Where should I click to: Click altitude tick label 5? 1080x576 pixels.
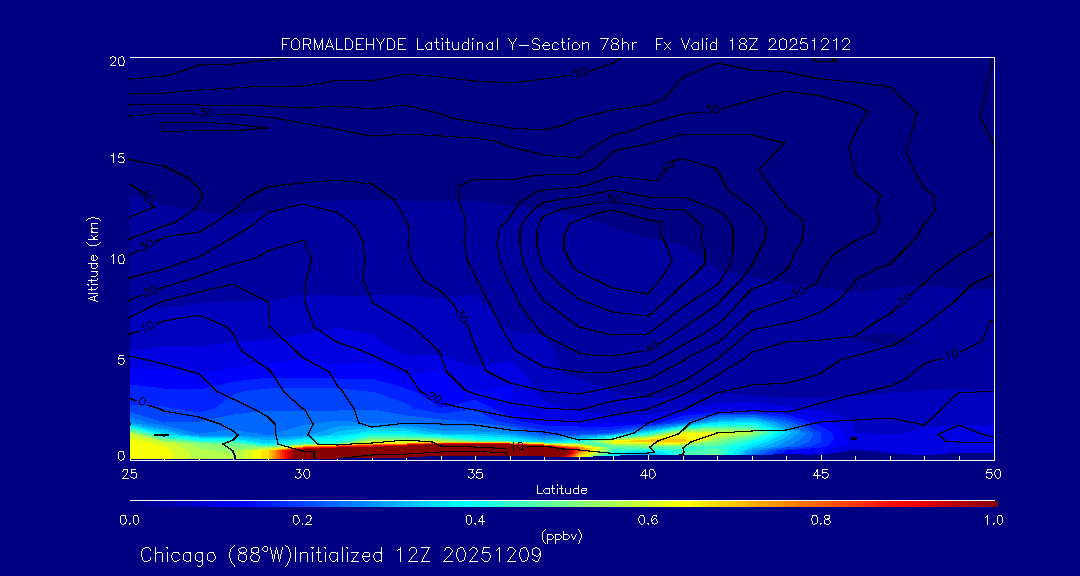click(x=118, y=358)
